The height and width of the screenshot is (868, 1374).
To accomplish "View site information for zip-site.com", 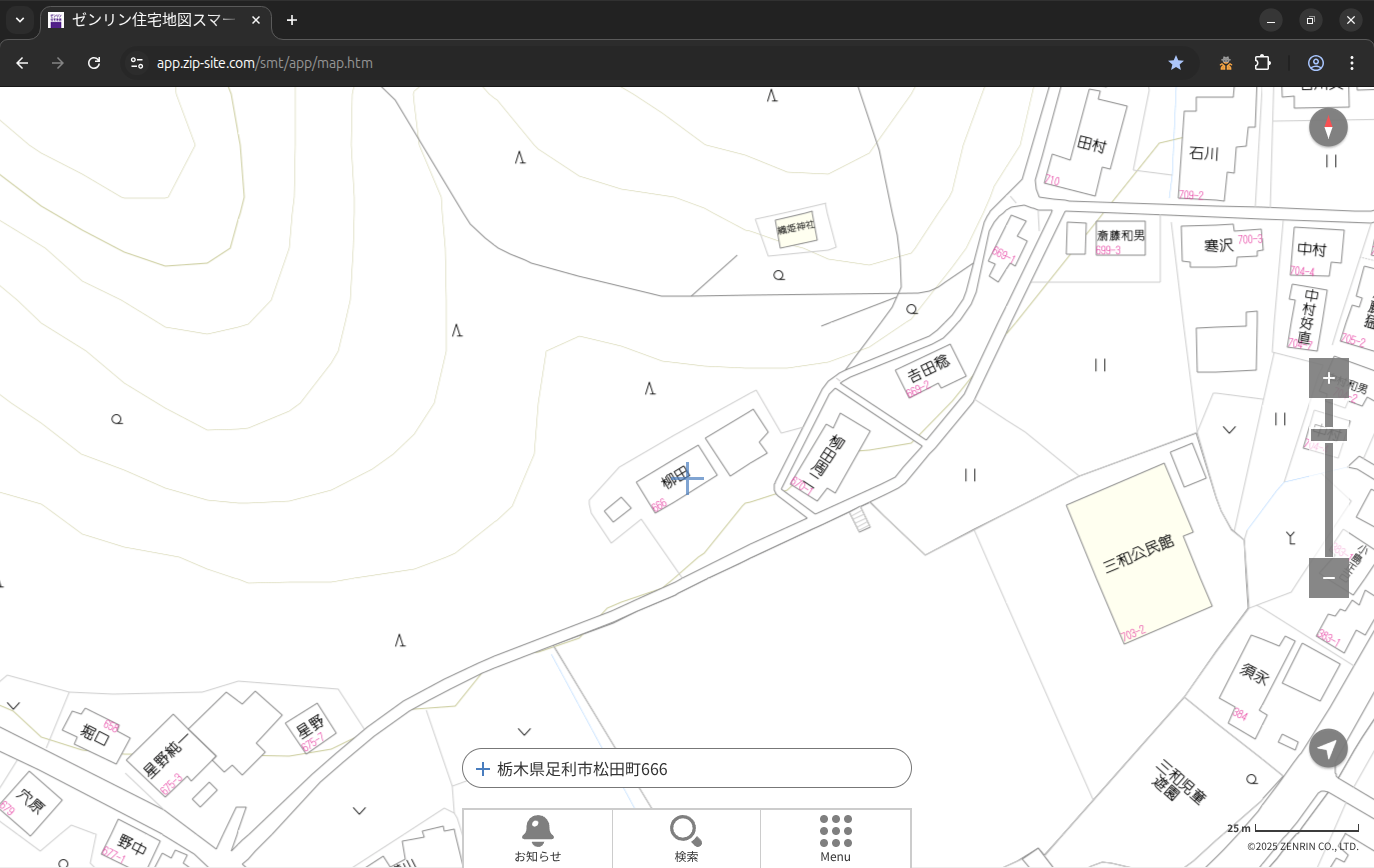I will pyautogui.click(x=137, y=63).
